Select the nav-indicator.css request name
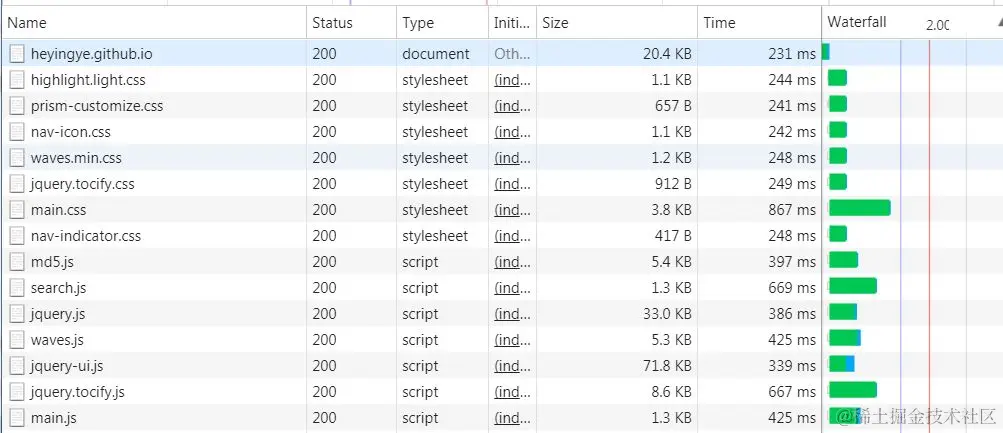The width and height of the screenshot is (1003, 433). [86, 236]
